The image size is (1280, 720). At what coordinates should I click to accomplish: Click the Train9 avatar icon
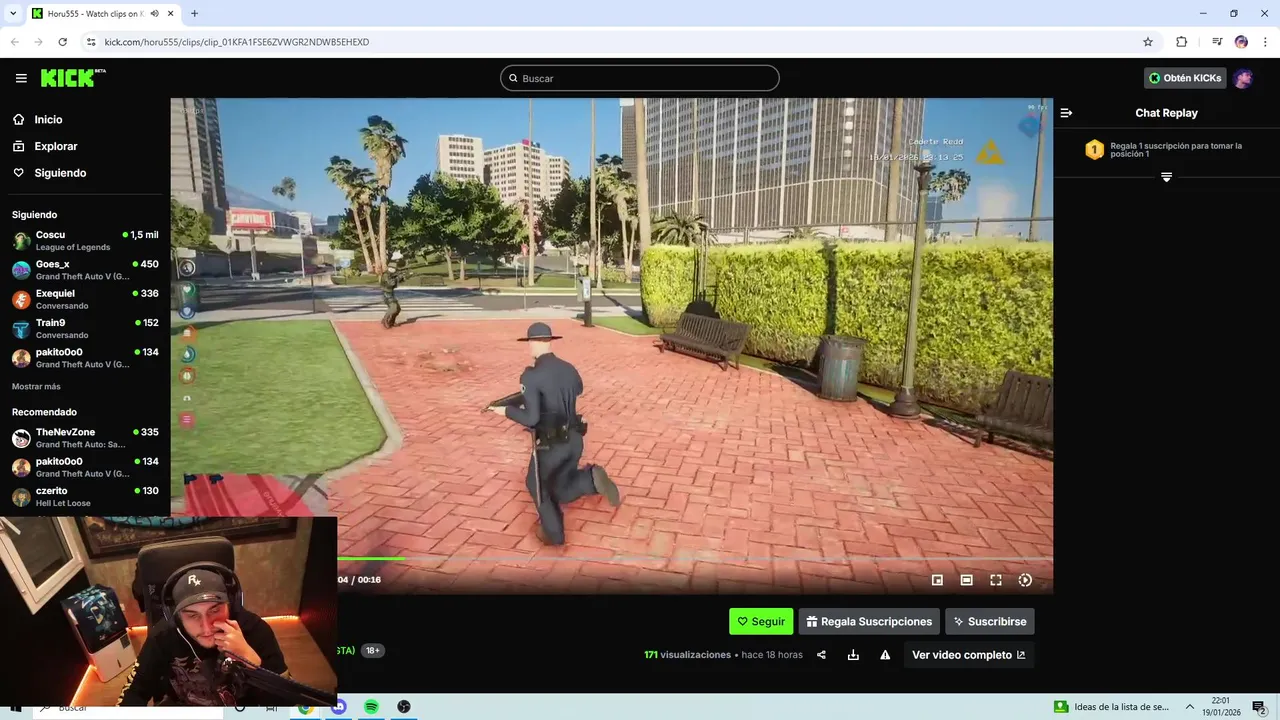[x=21, y=329]
